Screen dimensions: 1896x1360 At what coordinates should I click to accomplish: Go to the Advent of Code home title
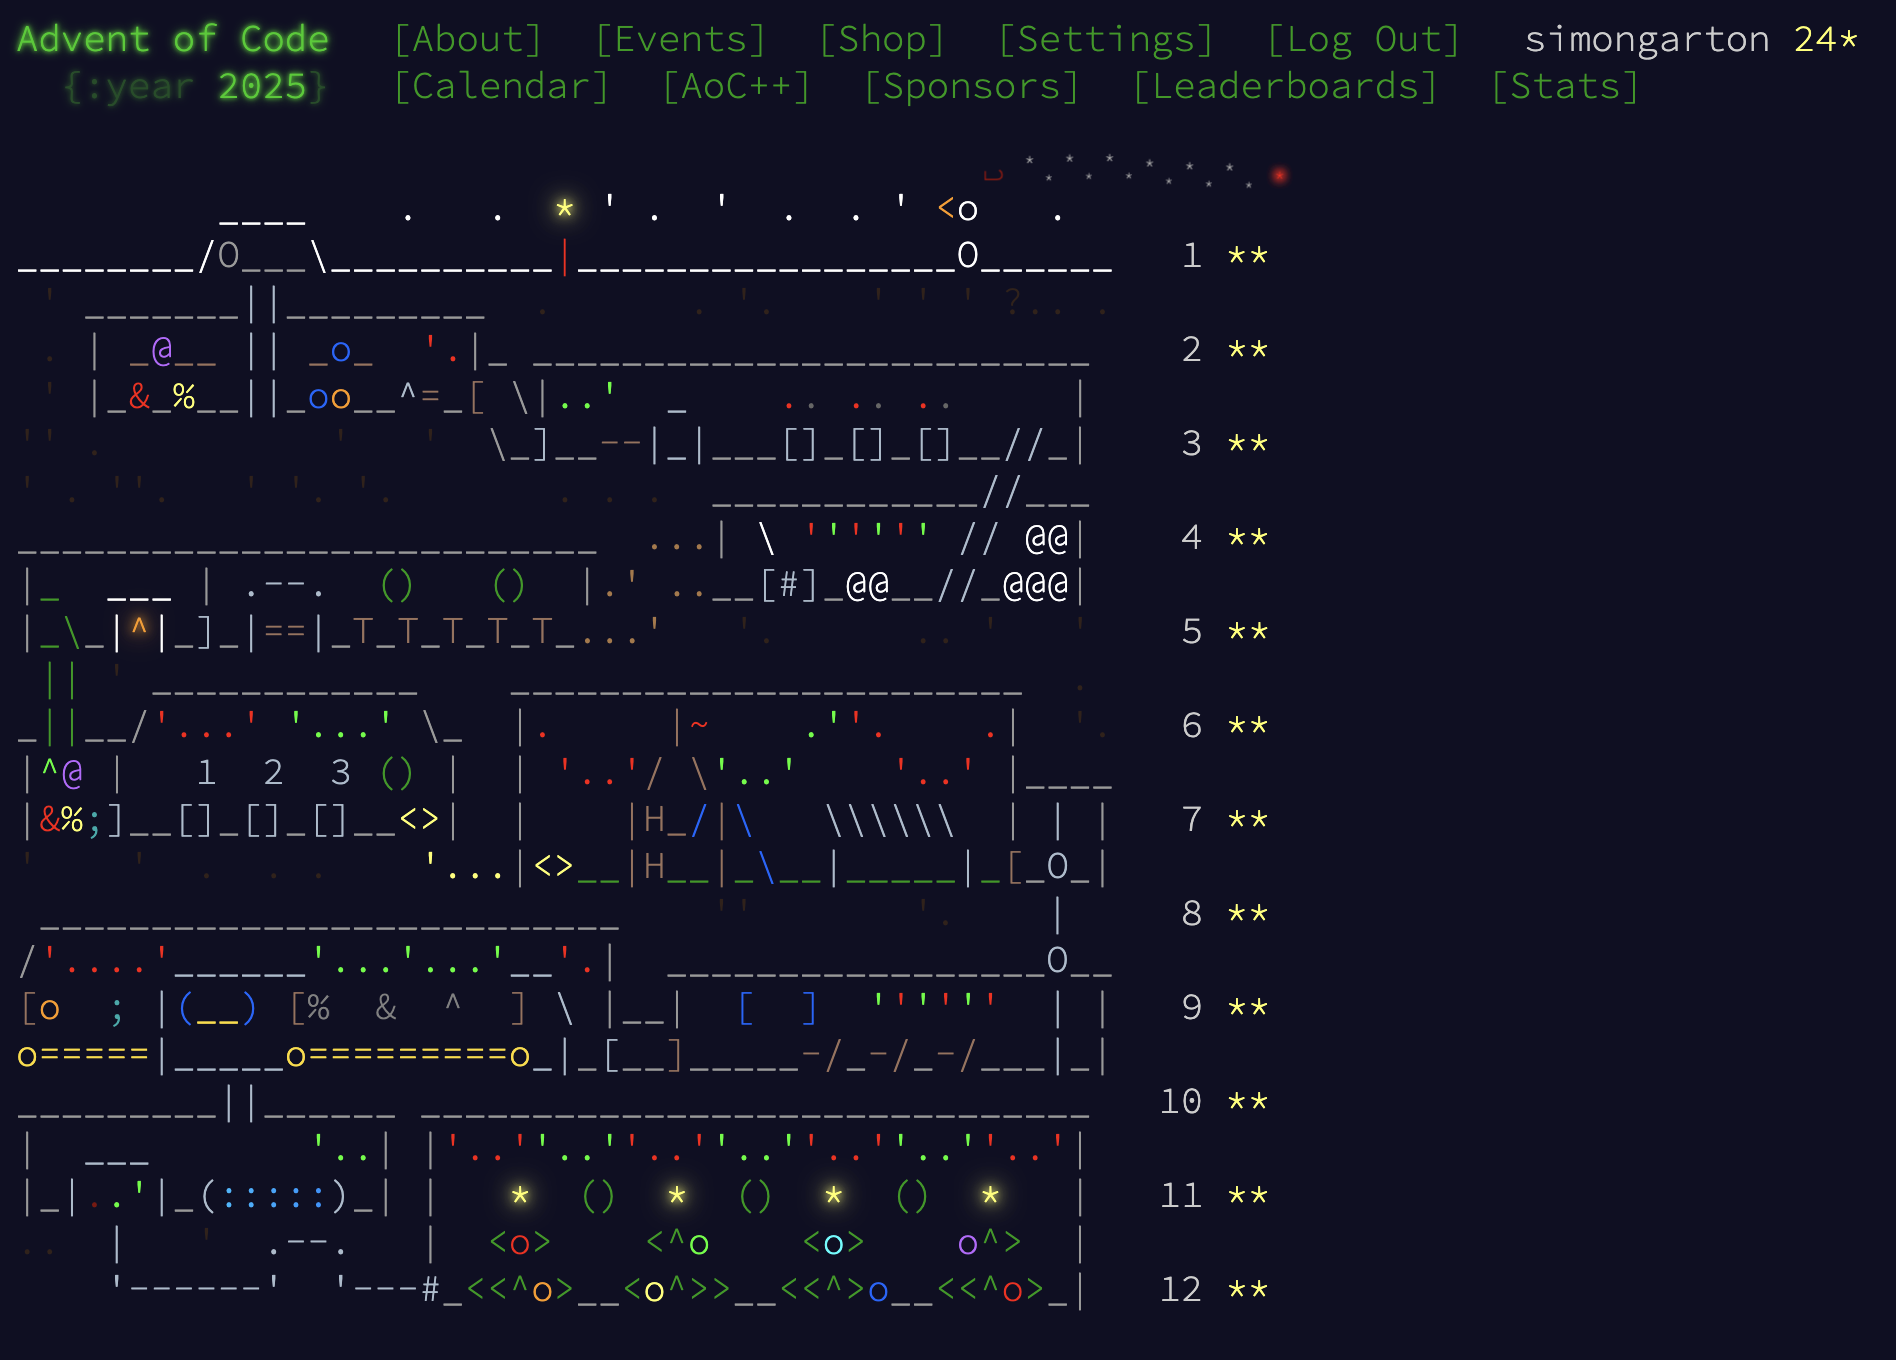click(173, 39)
